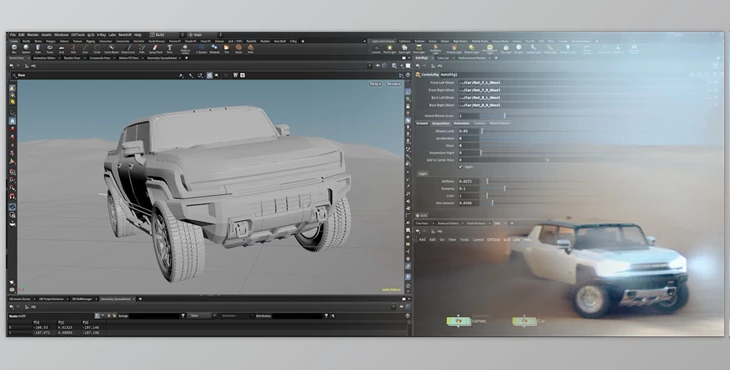Select the Platonic Solids shelf tool

coord(185,48)
